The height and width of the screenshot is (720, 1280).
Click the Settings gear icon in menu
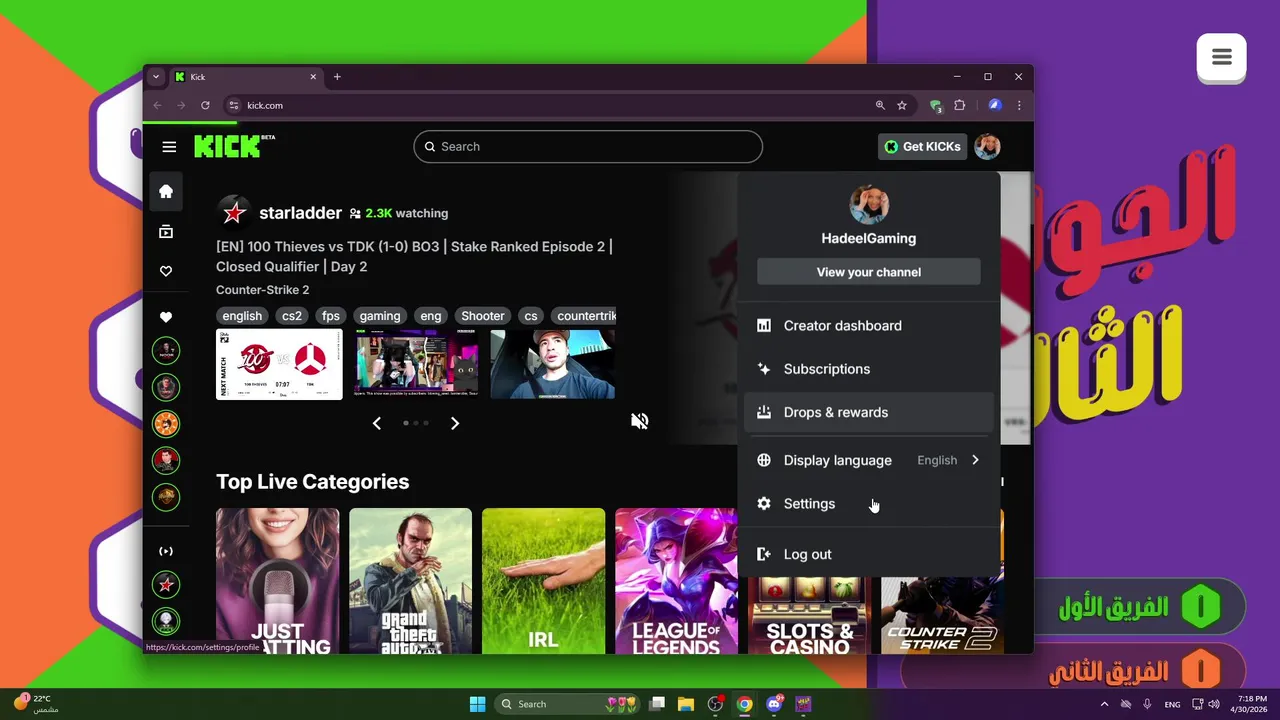pos(764,504)
